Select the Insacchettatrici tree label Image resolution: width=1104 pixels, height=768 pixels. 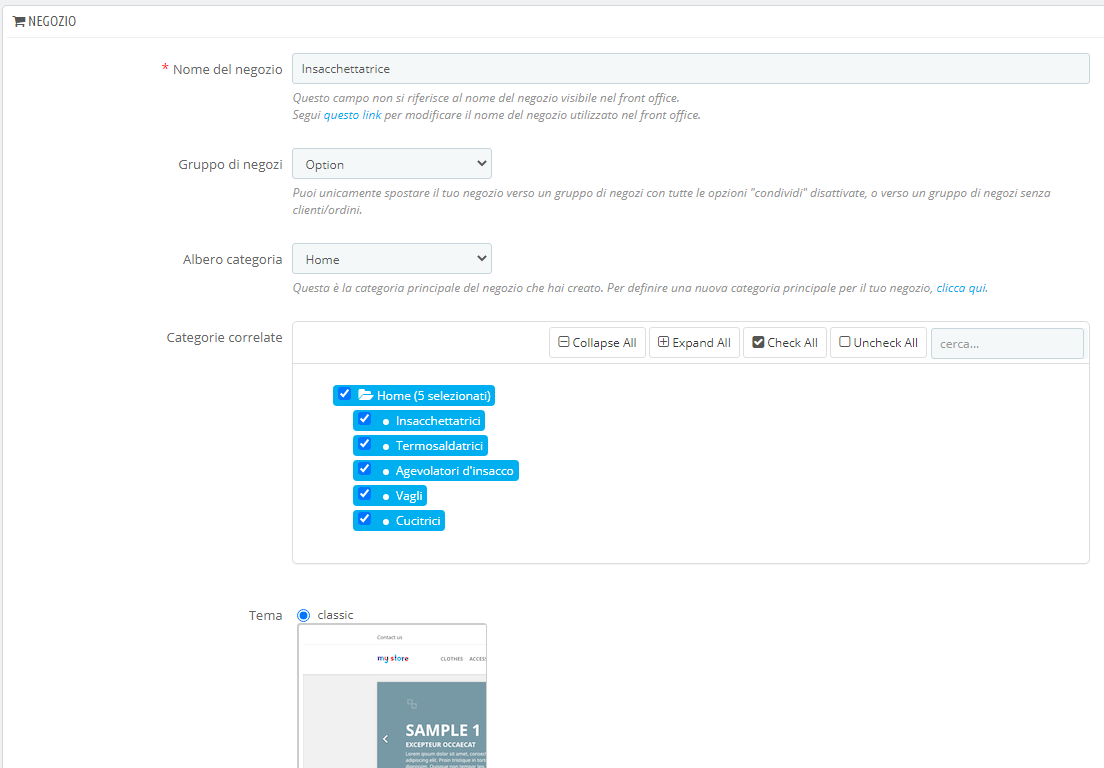(x=438, y=421)
